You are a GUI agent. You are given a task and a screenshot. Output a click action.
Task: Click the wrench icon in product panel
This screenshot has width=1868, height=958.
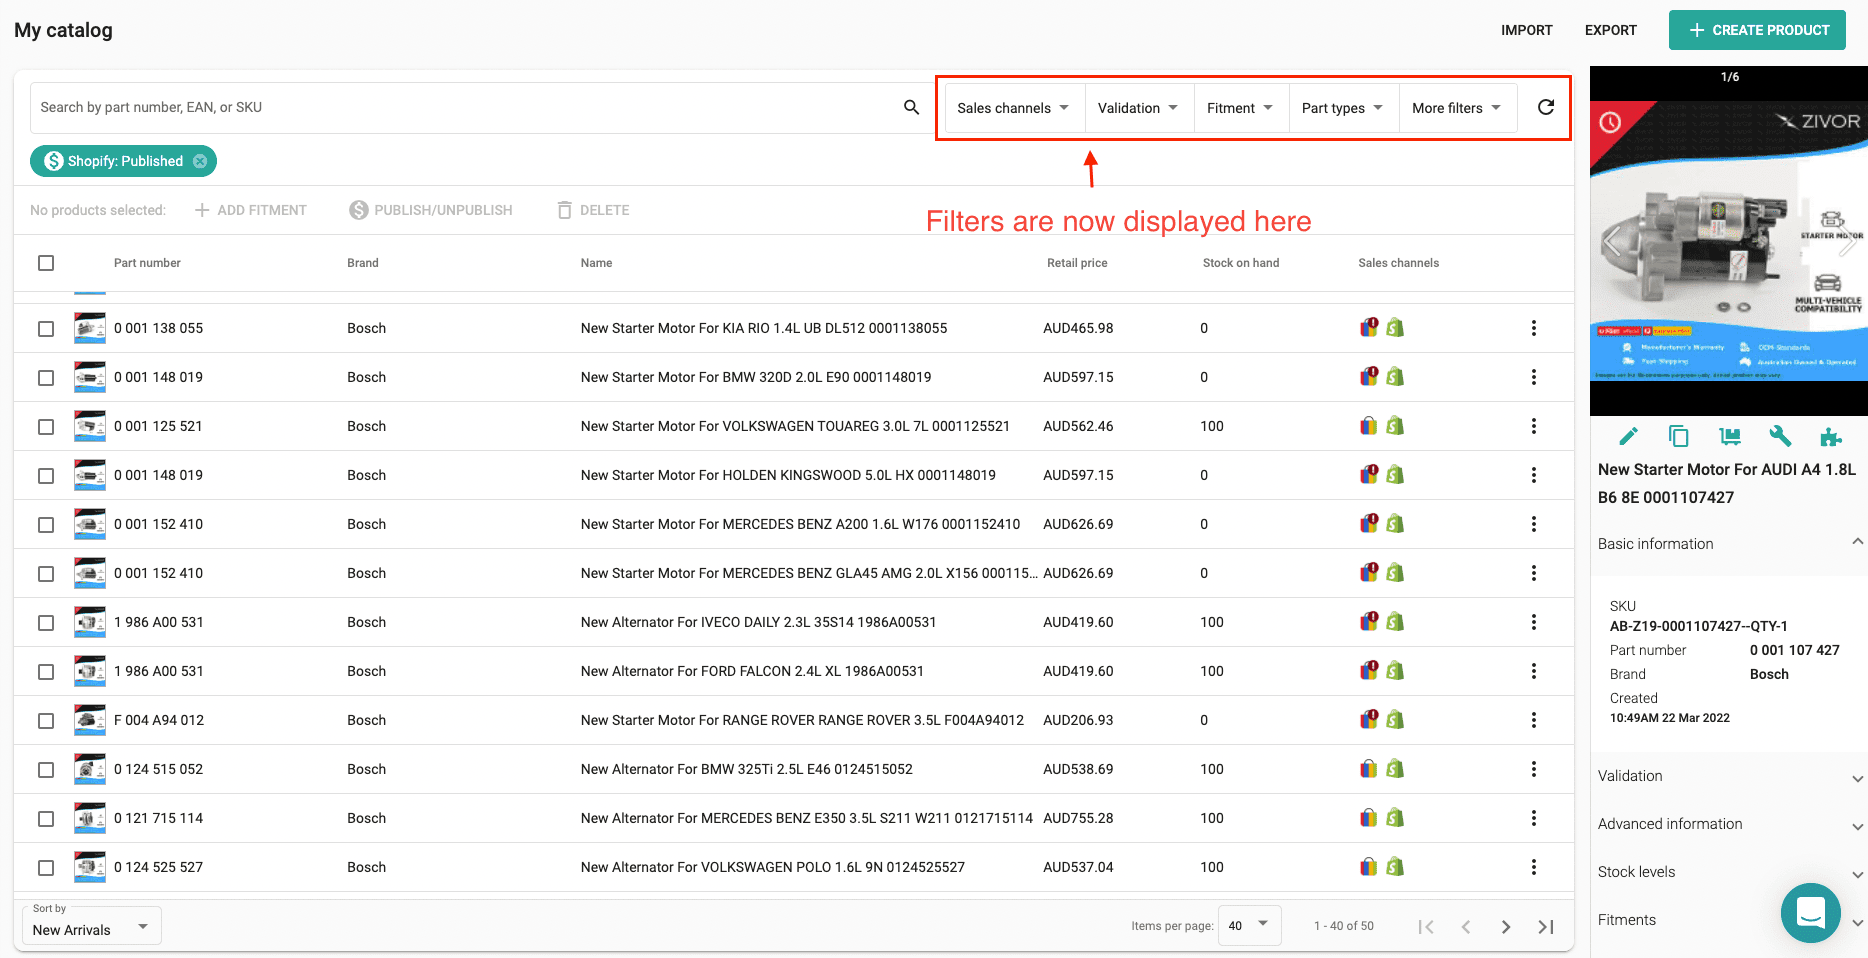[x=1780, y=436]
